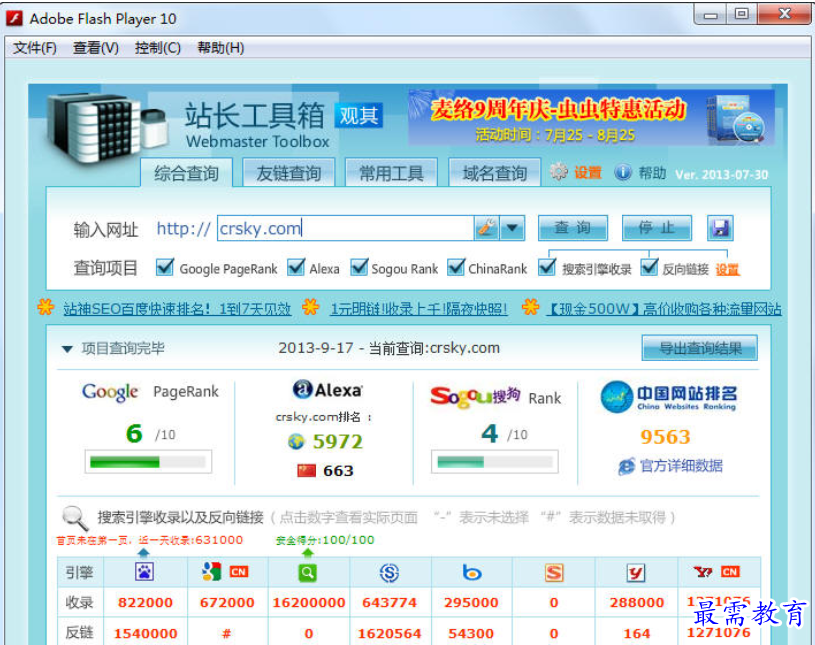Screen dimensions: 815x645
Task: Click the Alexa rank number 5972
Action: coord(337,442)
